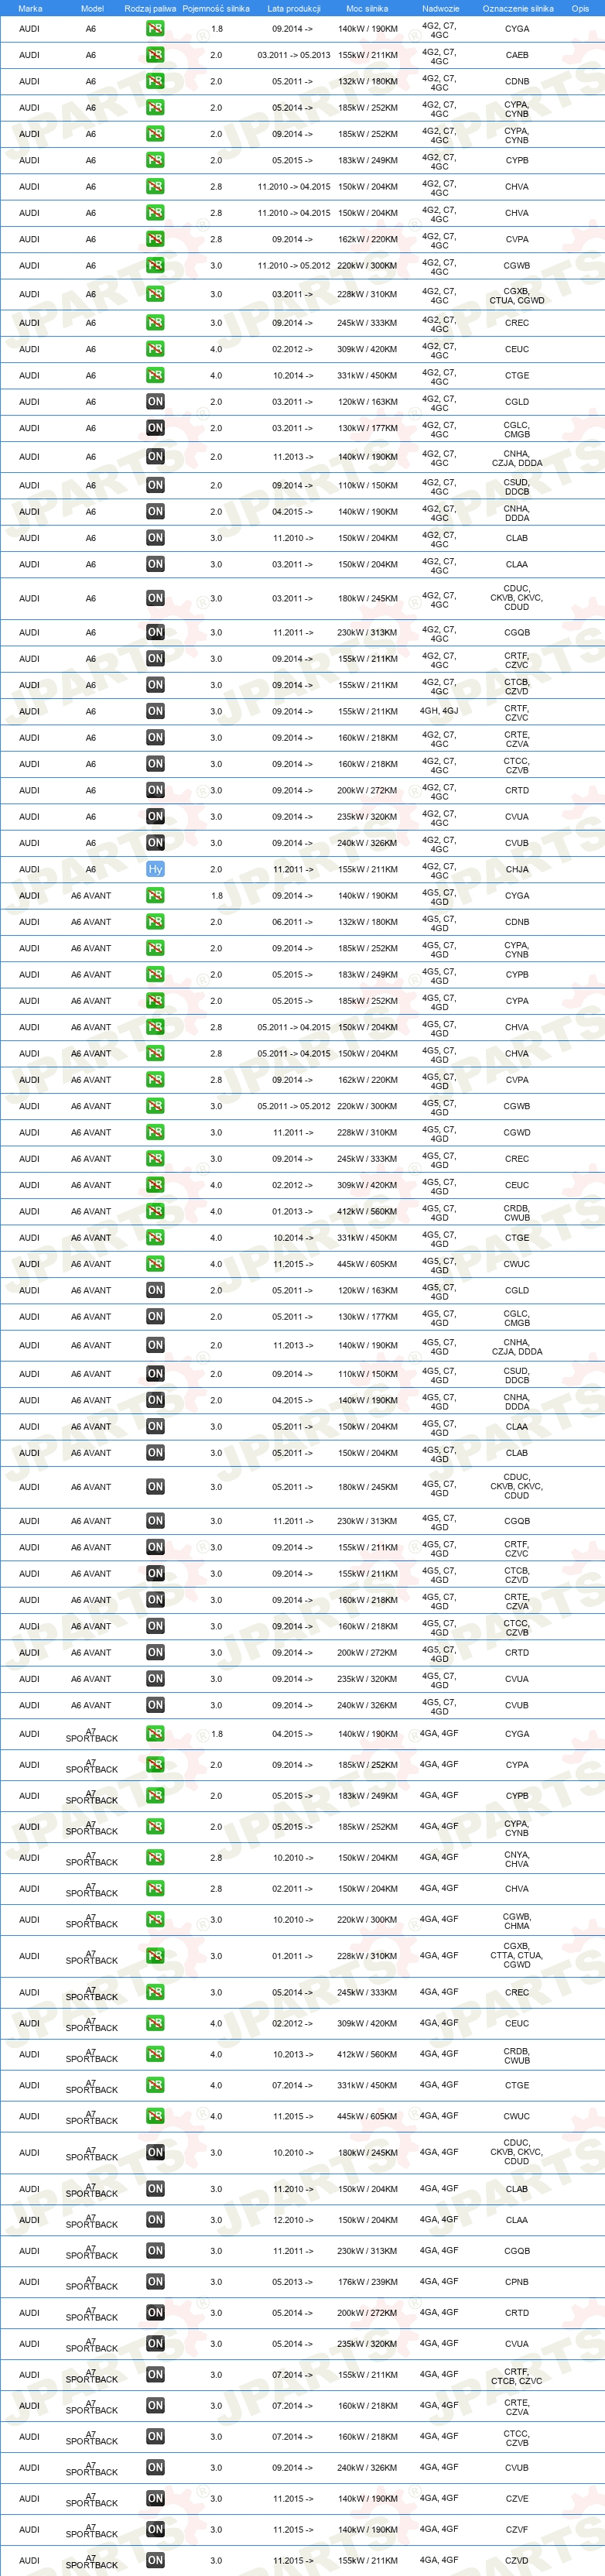Click engine codes CNYA, CHVA
The image size is (605, 2576).
517,1858
